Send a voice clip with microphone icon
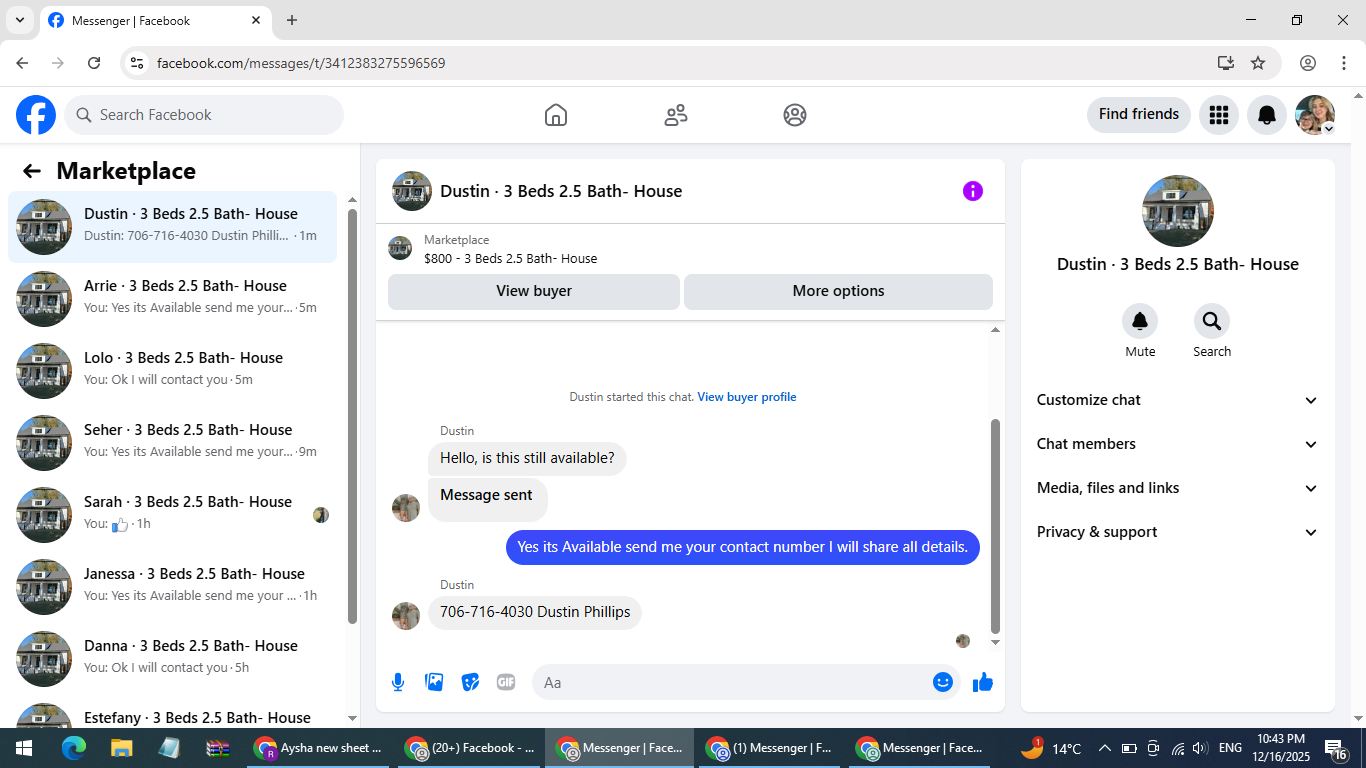The width and height of the screenshot is (1366, 768). pos(398,682)
